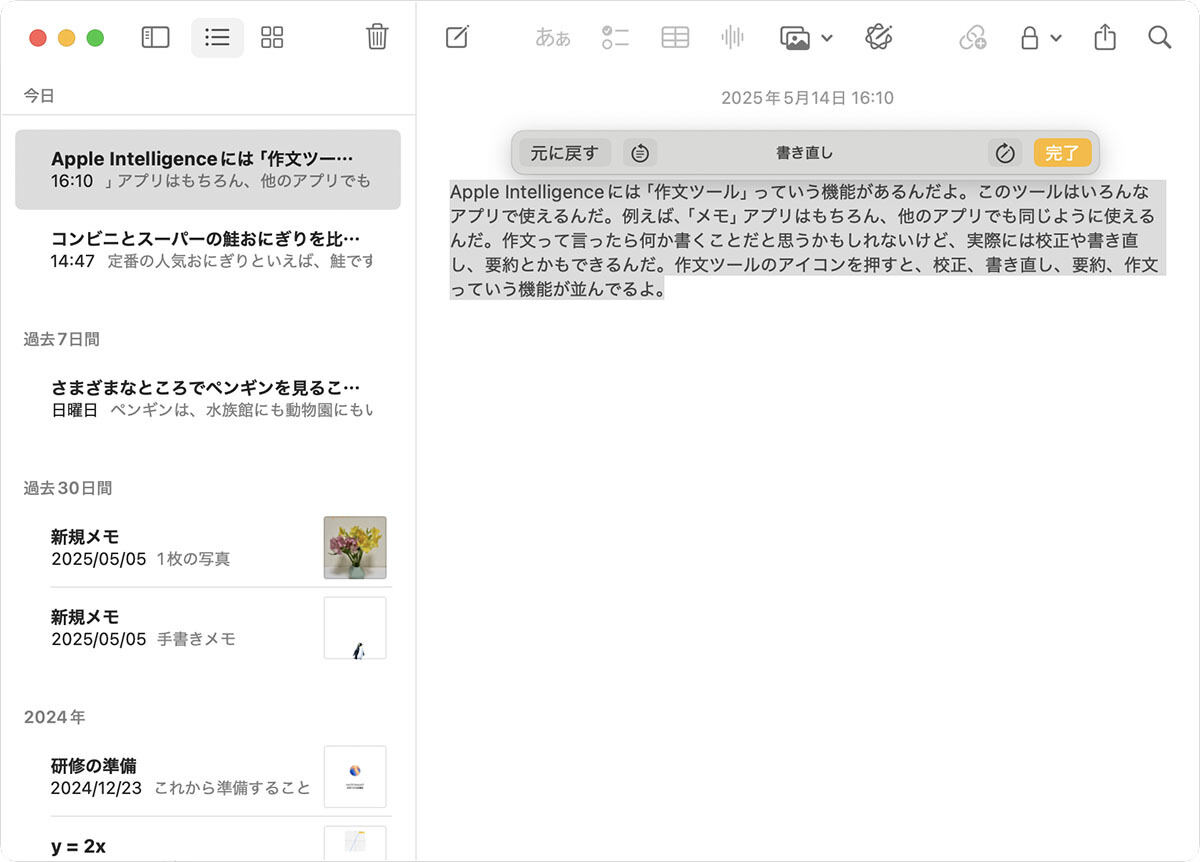
Task: Open the y = 2x note
Action: point(208,842)
